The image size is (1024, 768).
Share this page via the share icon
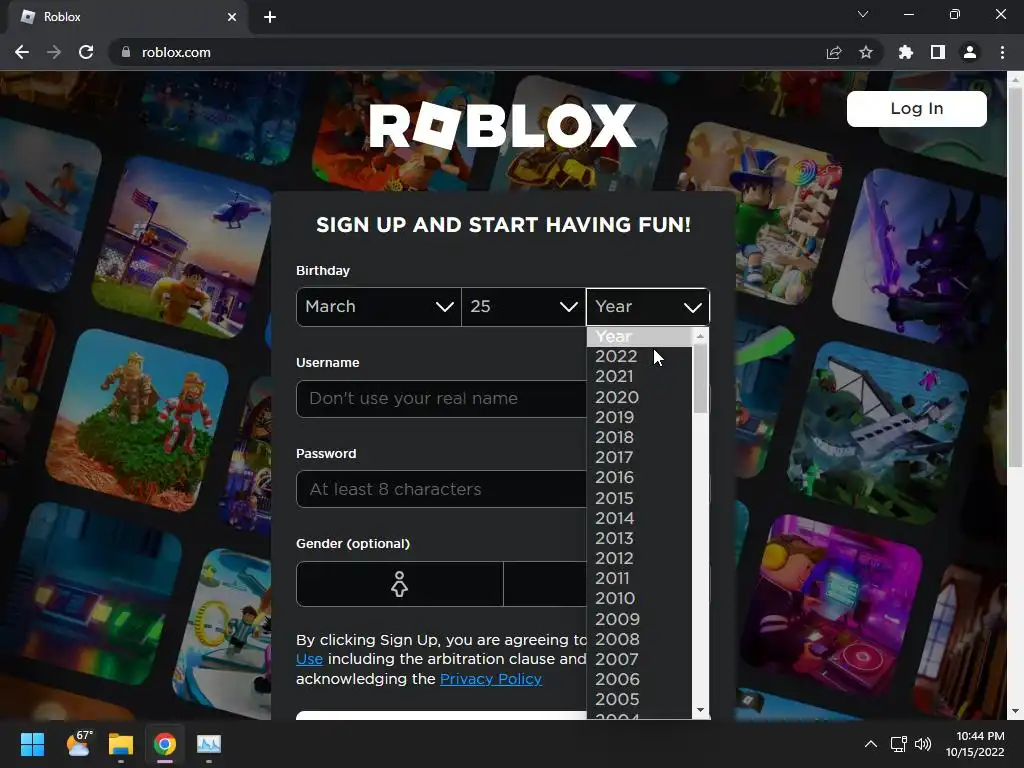point(834,52)
